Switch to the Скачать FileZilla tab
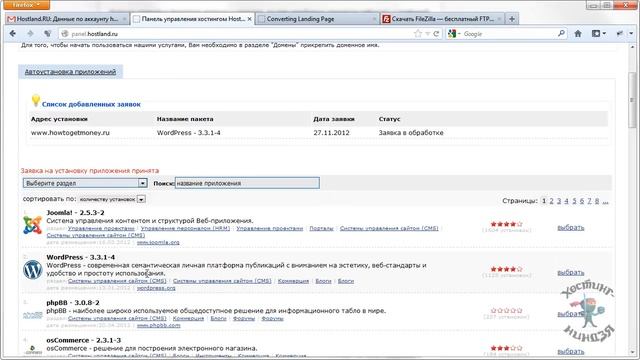This screenshot has width=640, height=360. click(442, 19)
